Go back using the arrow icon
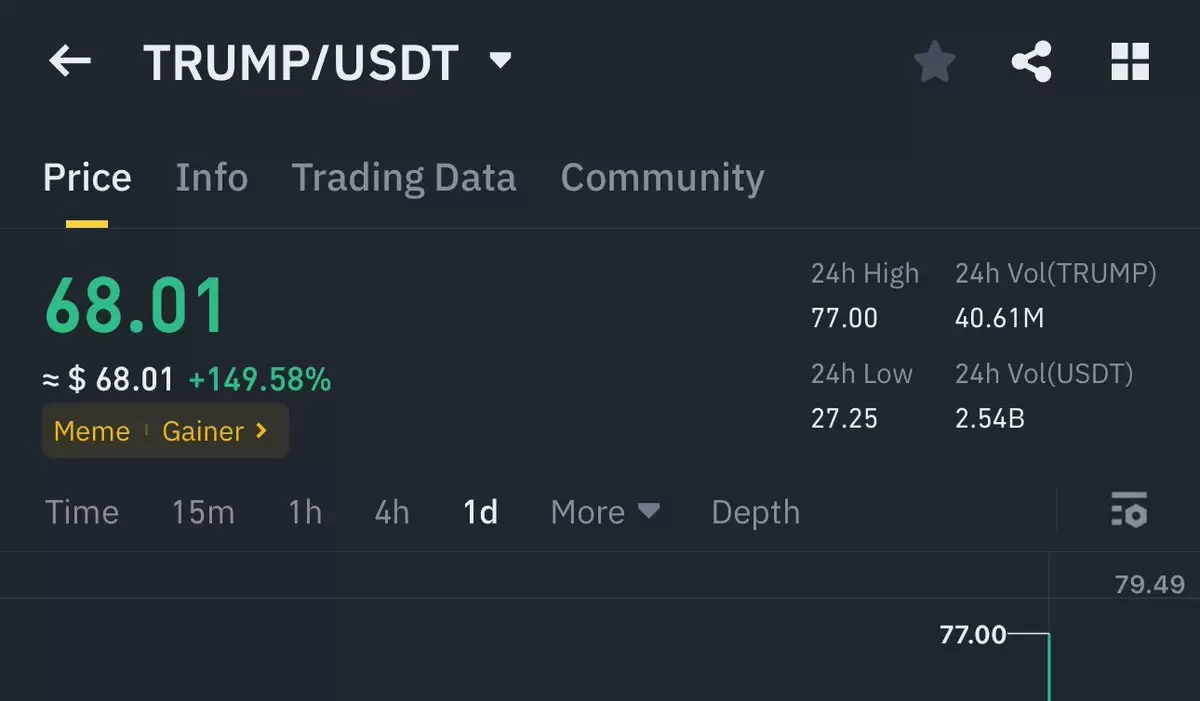The image size is (1200, 701). pyautogui.click(x=70, y=62)
